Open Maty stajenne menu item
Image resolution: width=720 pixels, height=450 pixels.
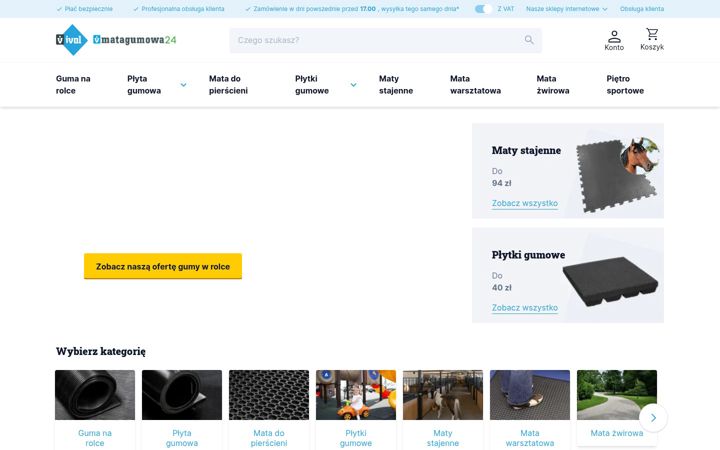(x=396, y=84)
